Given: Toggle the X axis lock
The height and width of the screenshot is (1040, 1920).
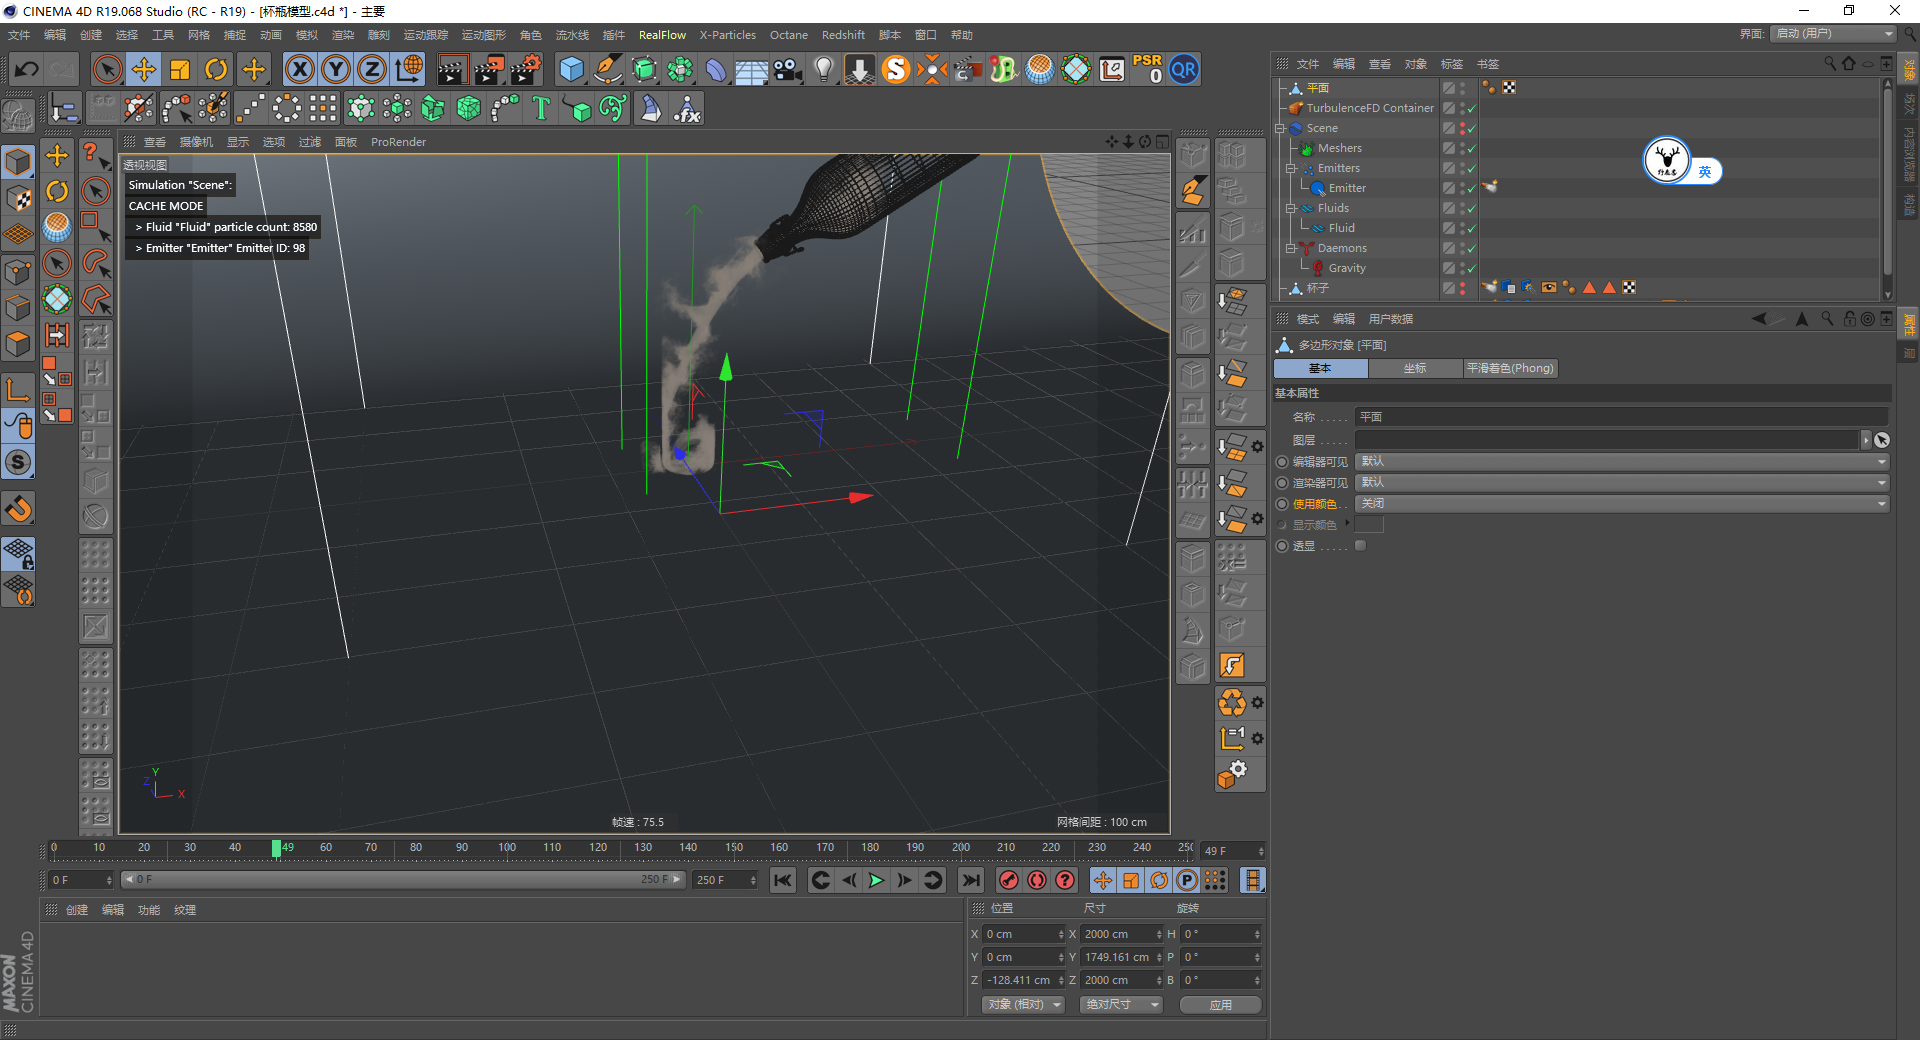Looking at the screenshot, I should click(x=299, y=69).
